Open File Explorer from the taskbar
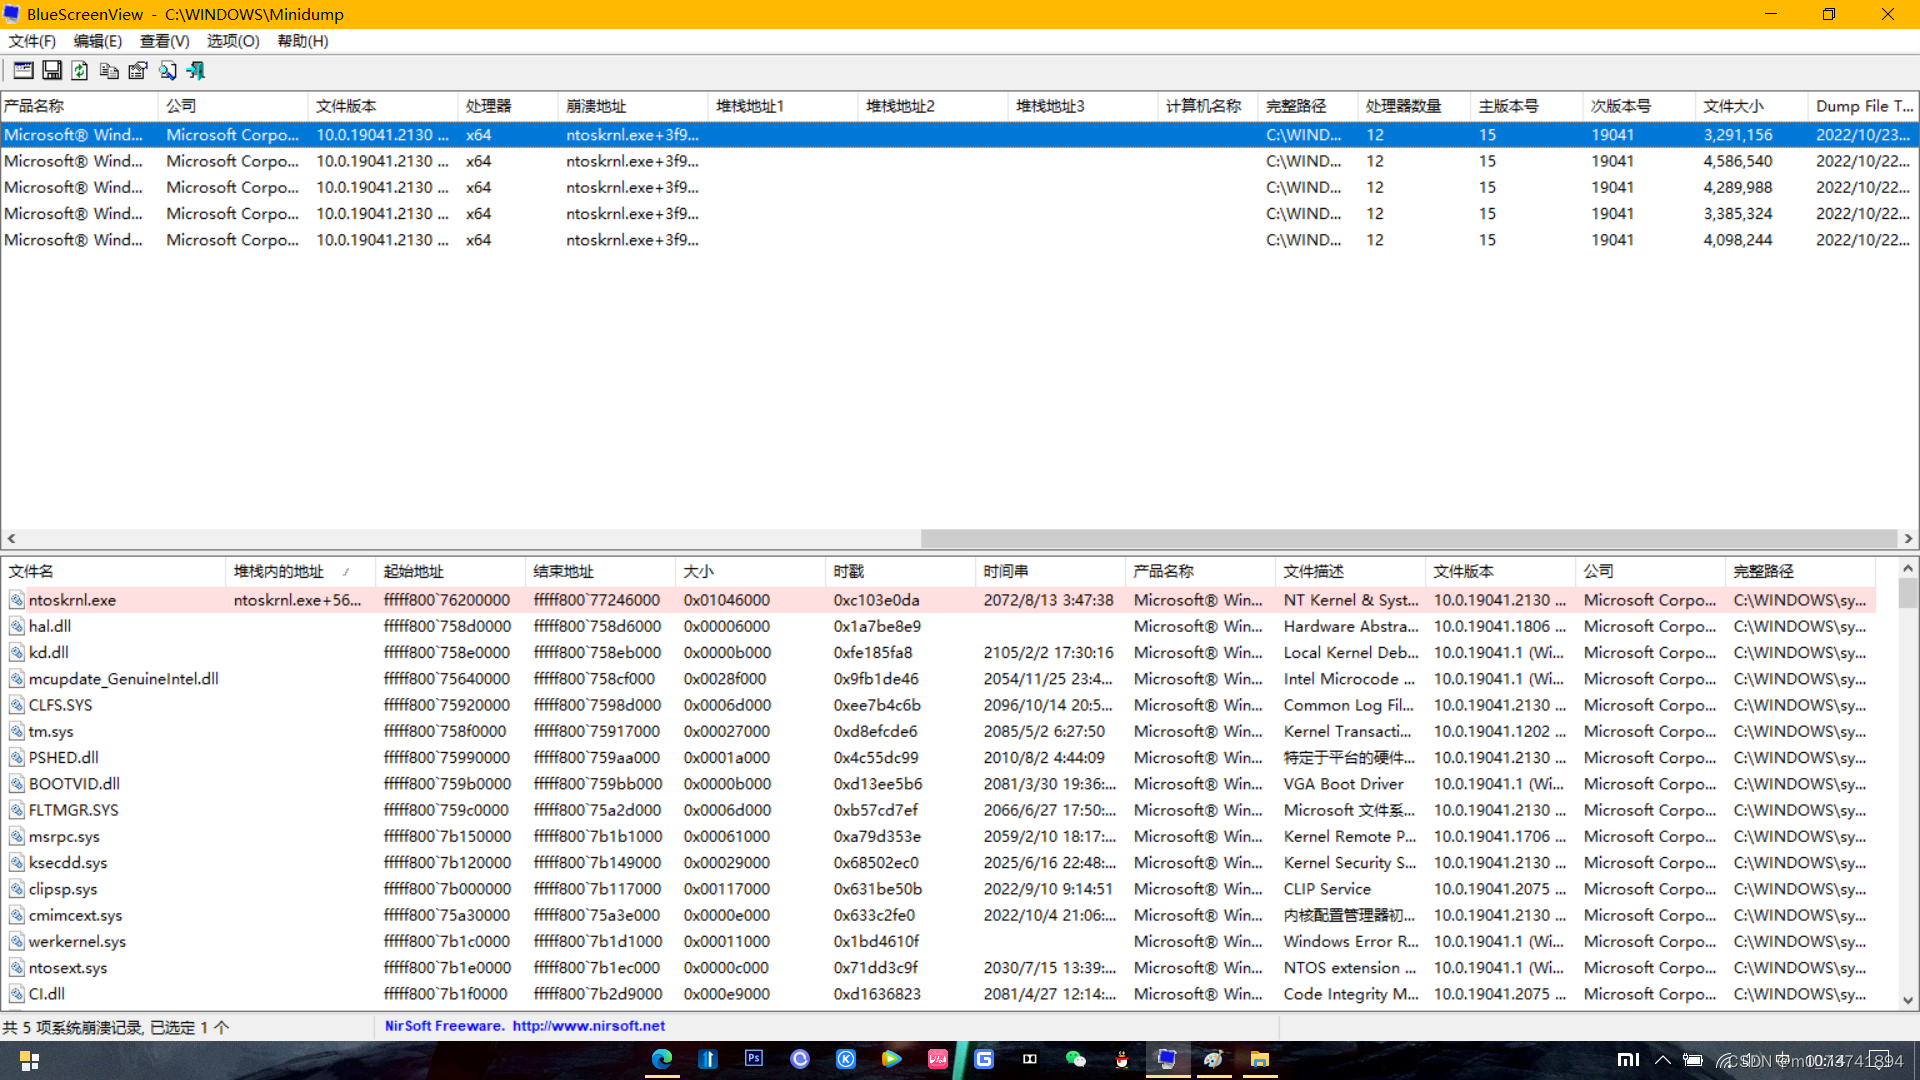The width and height of the screenshot is (1920, 1080). click(x=1260, y=1059)
